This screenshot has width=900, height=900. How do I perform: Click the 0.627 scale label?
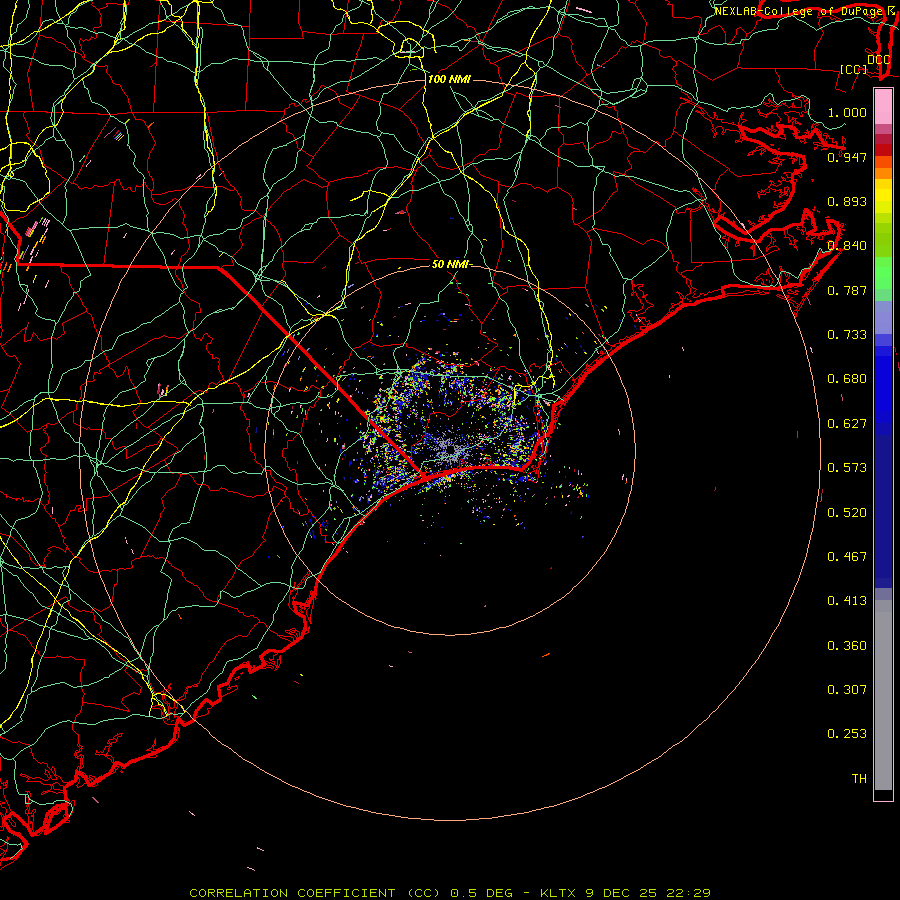847,424
